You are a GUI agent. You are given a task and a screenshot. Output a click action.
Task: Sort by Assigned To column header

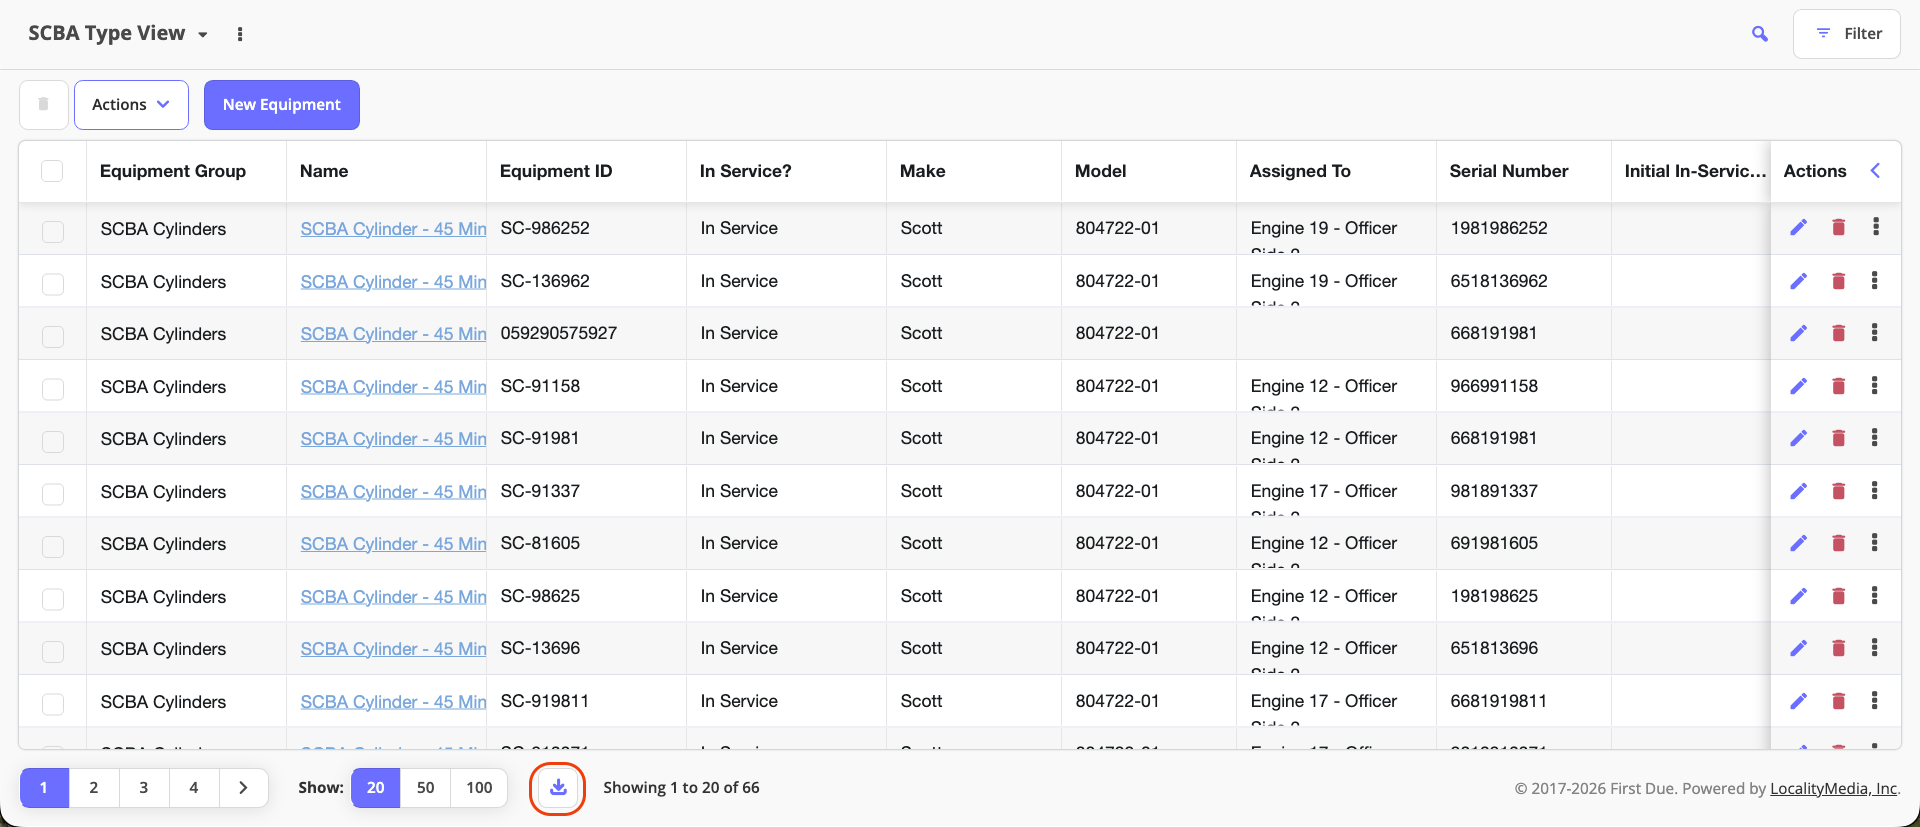tap(1300, 171)
